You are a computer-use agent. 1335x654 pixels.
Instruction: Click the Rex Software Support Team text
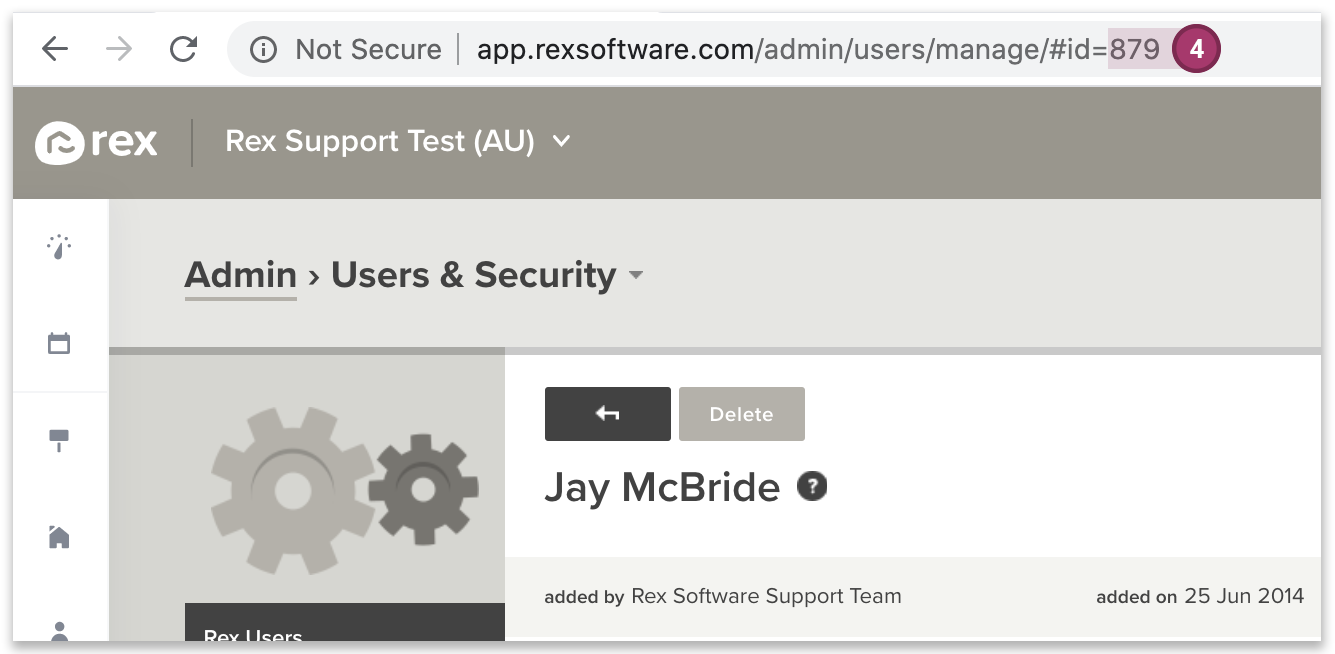(766, 596)
